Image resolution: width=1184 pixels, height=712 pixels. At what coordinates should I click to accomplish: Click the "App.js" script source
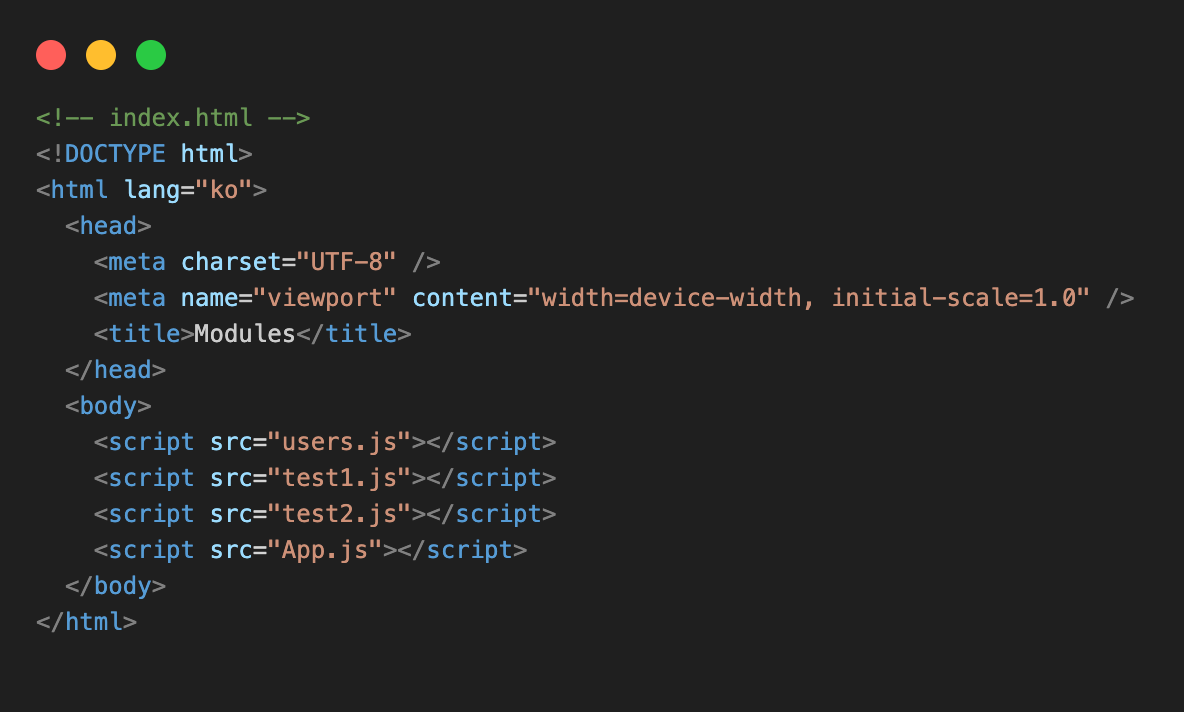[325, 550]
